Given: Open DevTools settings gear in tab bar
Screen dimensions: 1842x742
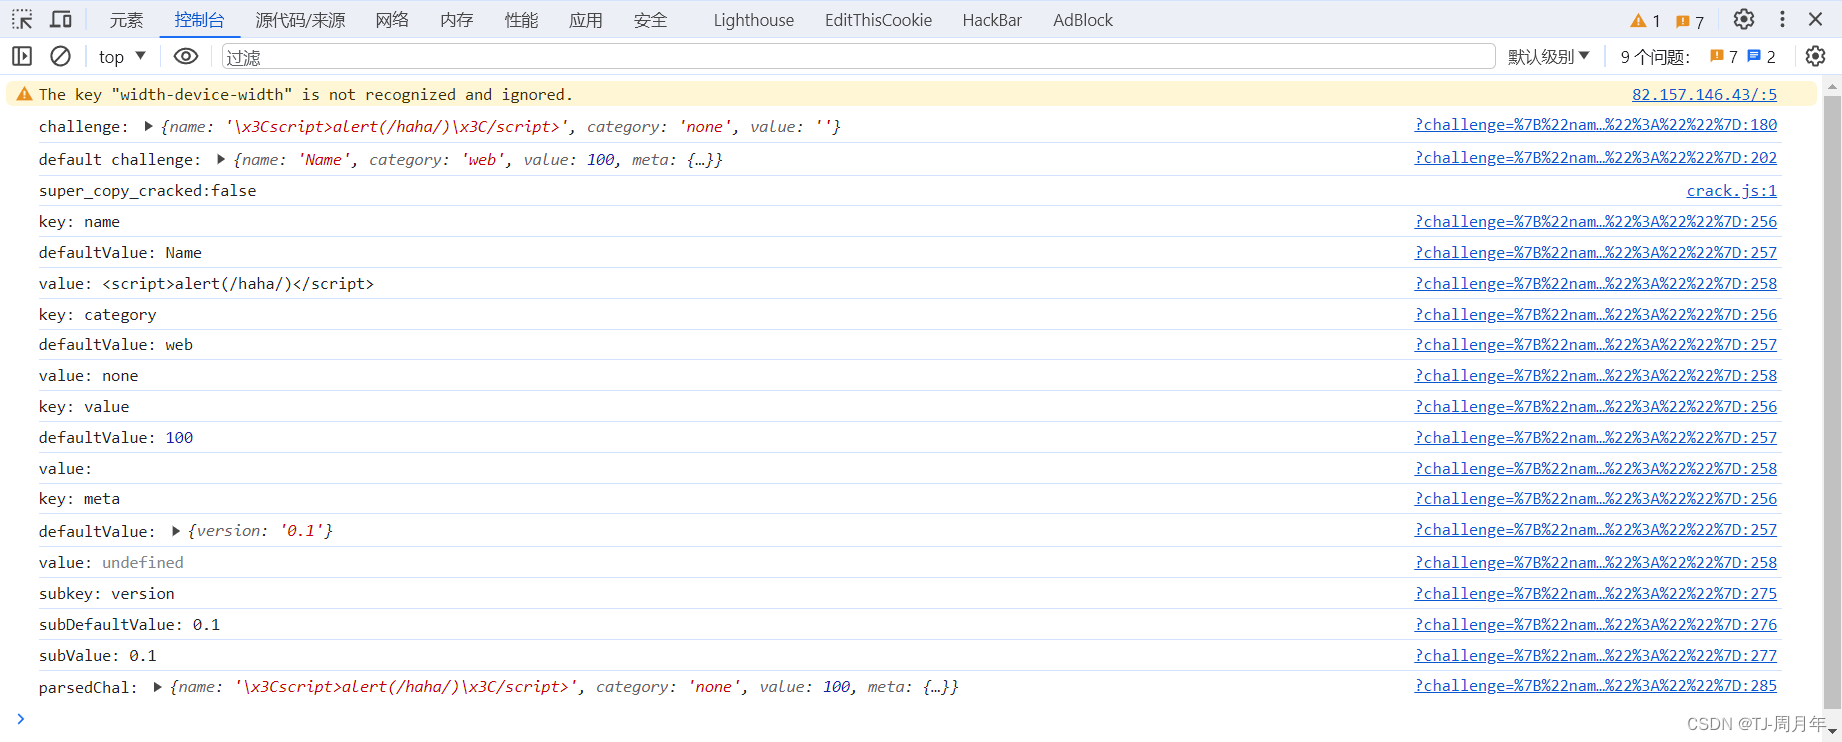Looking at the screenshot, I should [1744, 19].
